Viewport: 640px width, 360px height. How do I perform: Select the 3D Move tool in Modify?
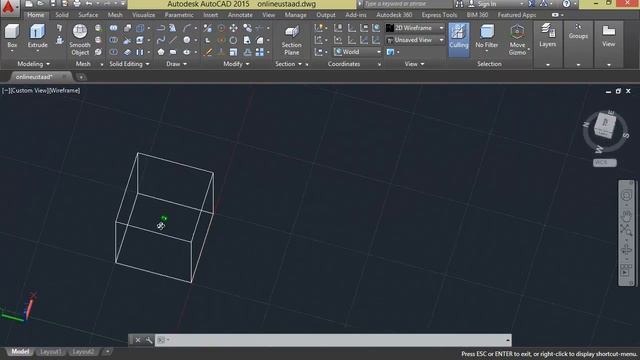click(x=233, y=28)
